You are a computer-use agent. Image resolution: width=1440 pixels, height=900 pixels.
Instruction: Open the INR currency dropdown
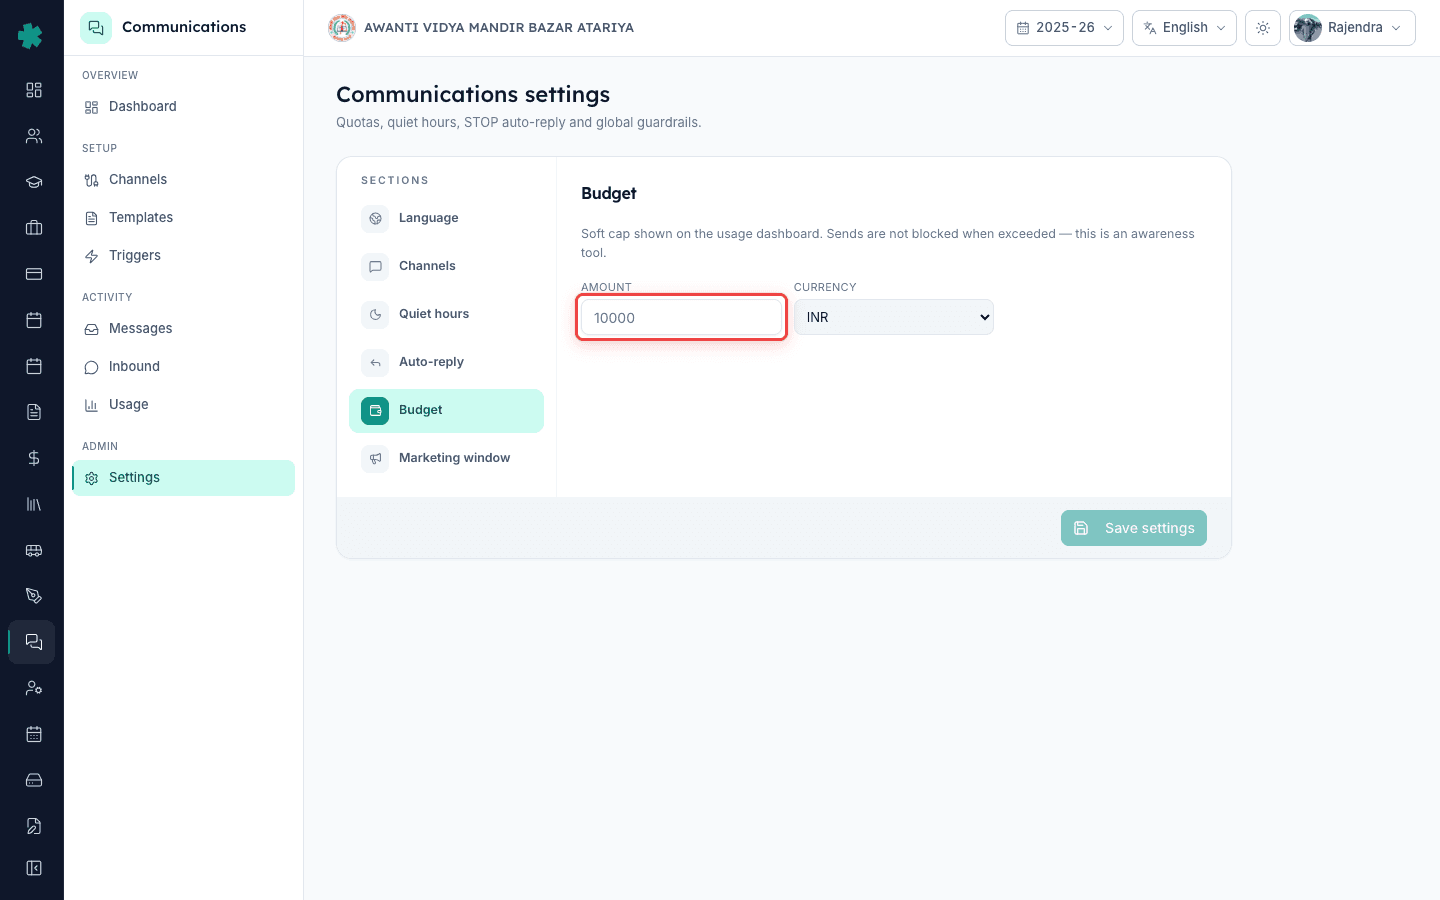(x=894, y=317)
